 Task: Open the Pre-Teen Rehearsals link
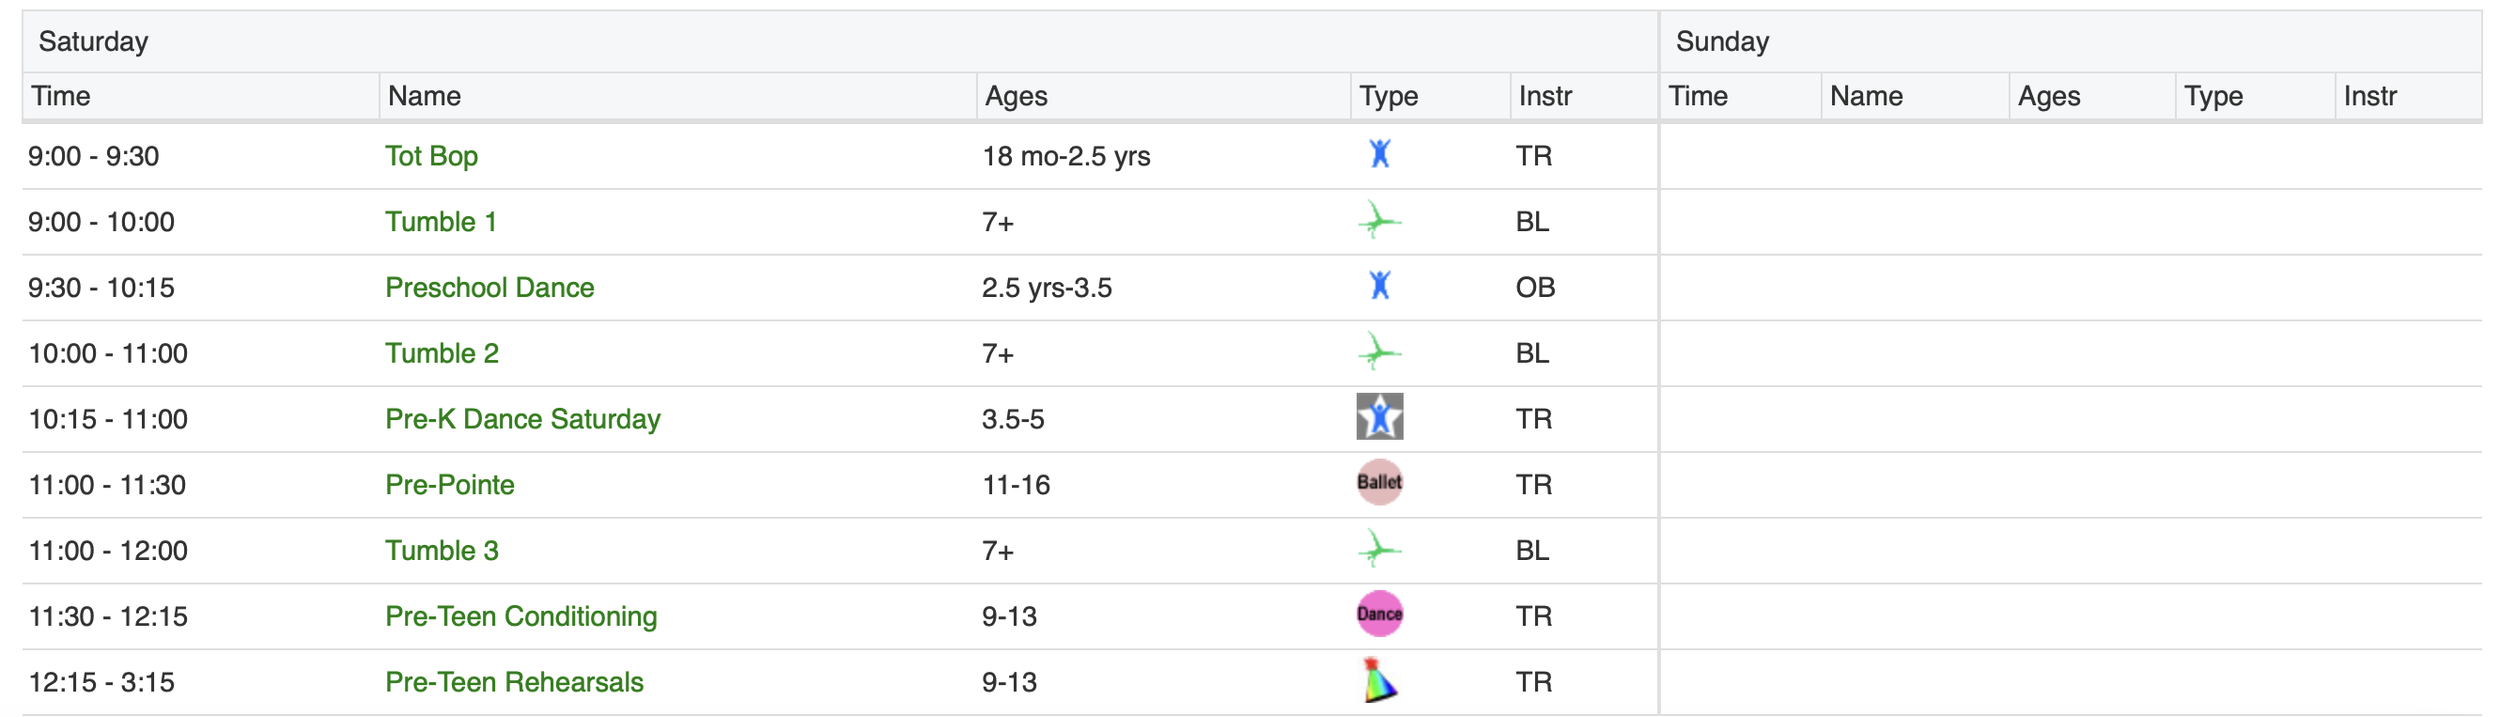[x=514, y=683]
